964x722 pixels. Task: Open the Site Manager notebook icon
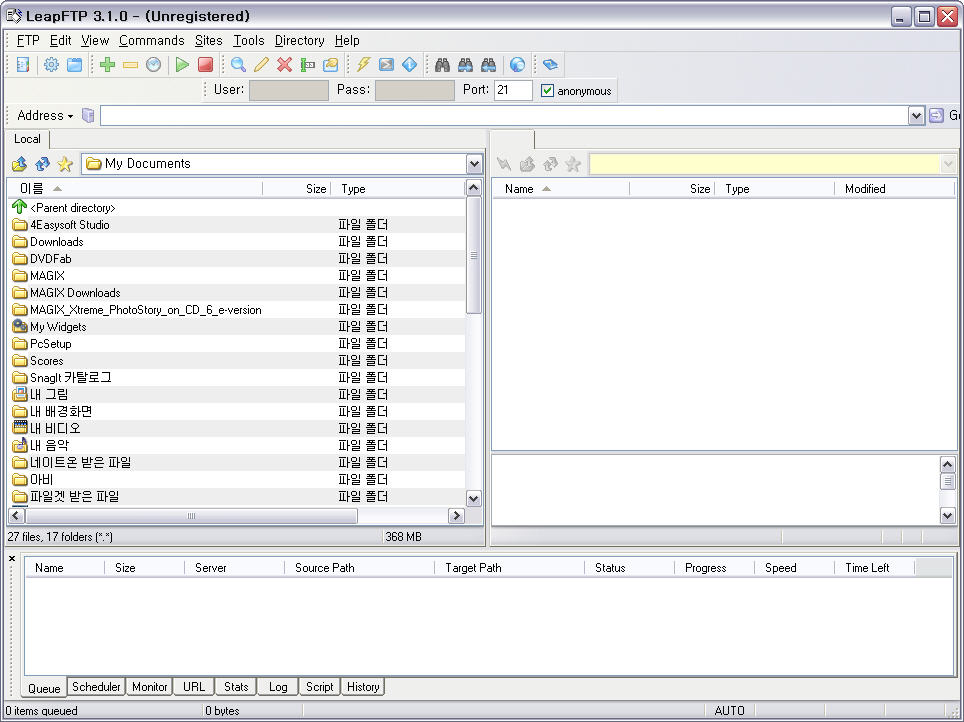coord(23,65)
